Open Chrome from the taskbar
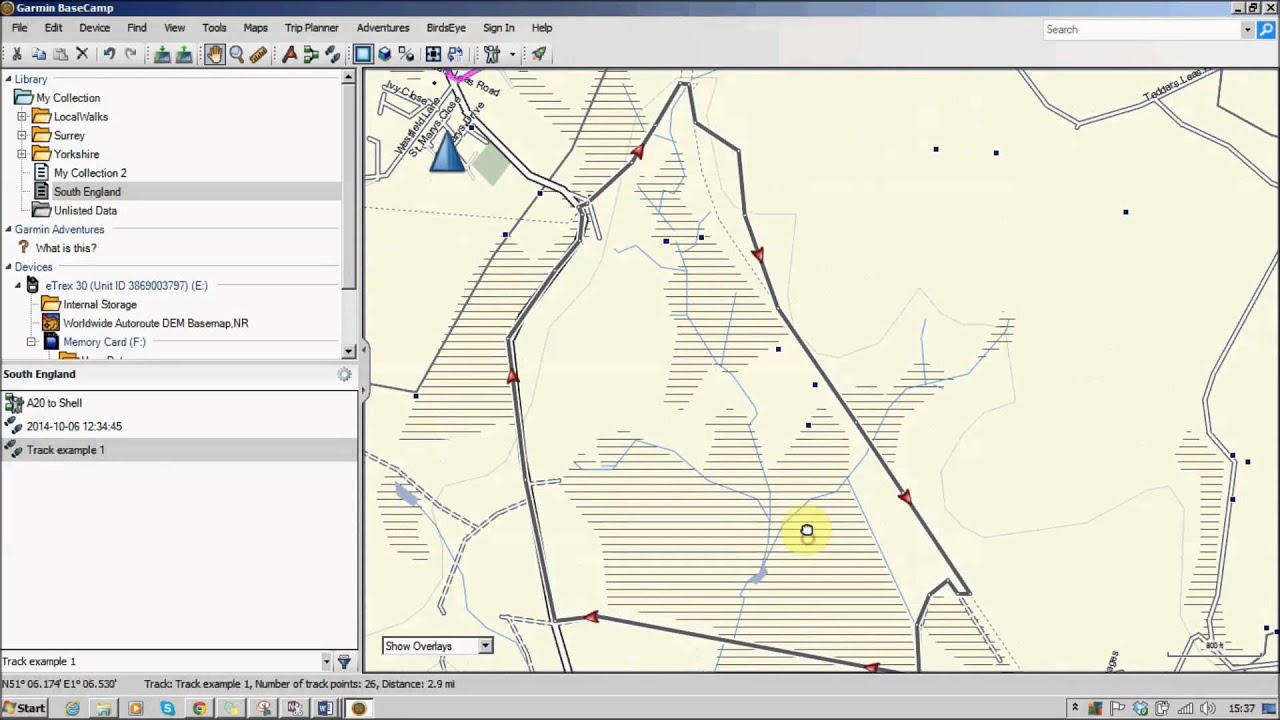This screenshot has height=720, width=1280. point(199,708)
